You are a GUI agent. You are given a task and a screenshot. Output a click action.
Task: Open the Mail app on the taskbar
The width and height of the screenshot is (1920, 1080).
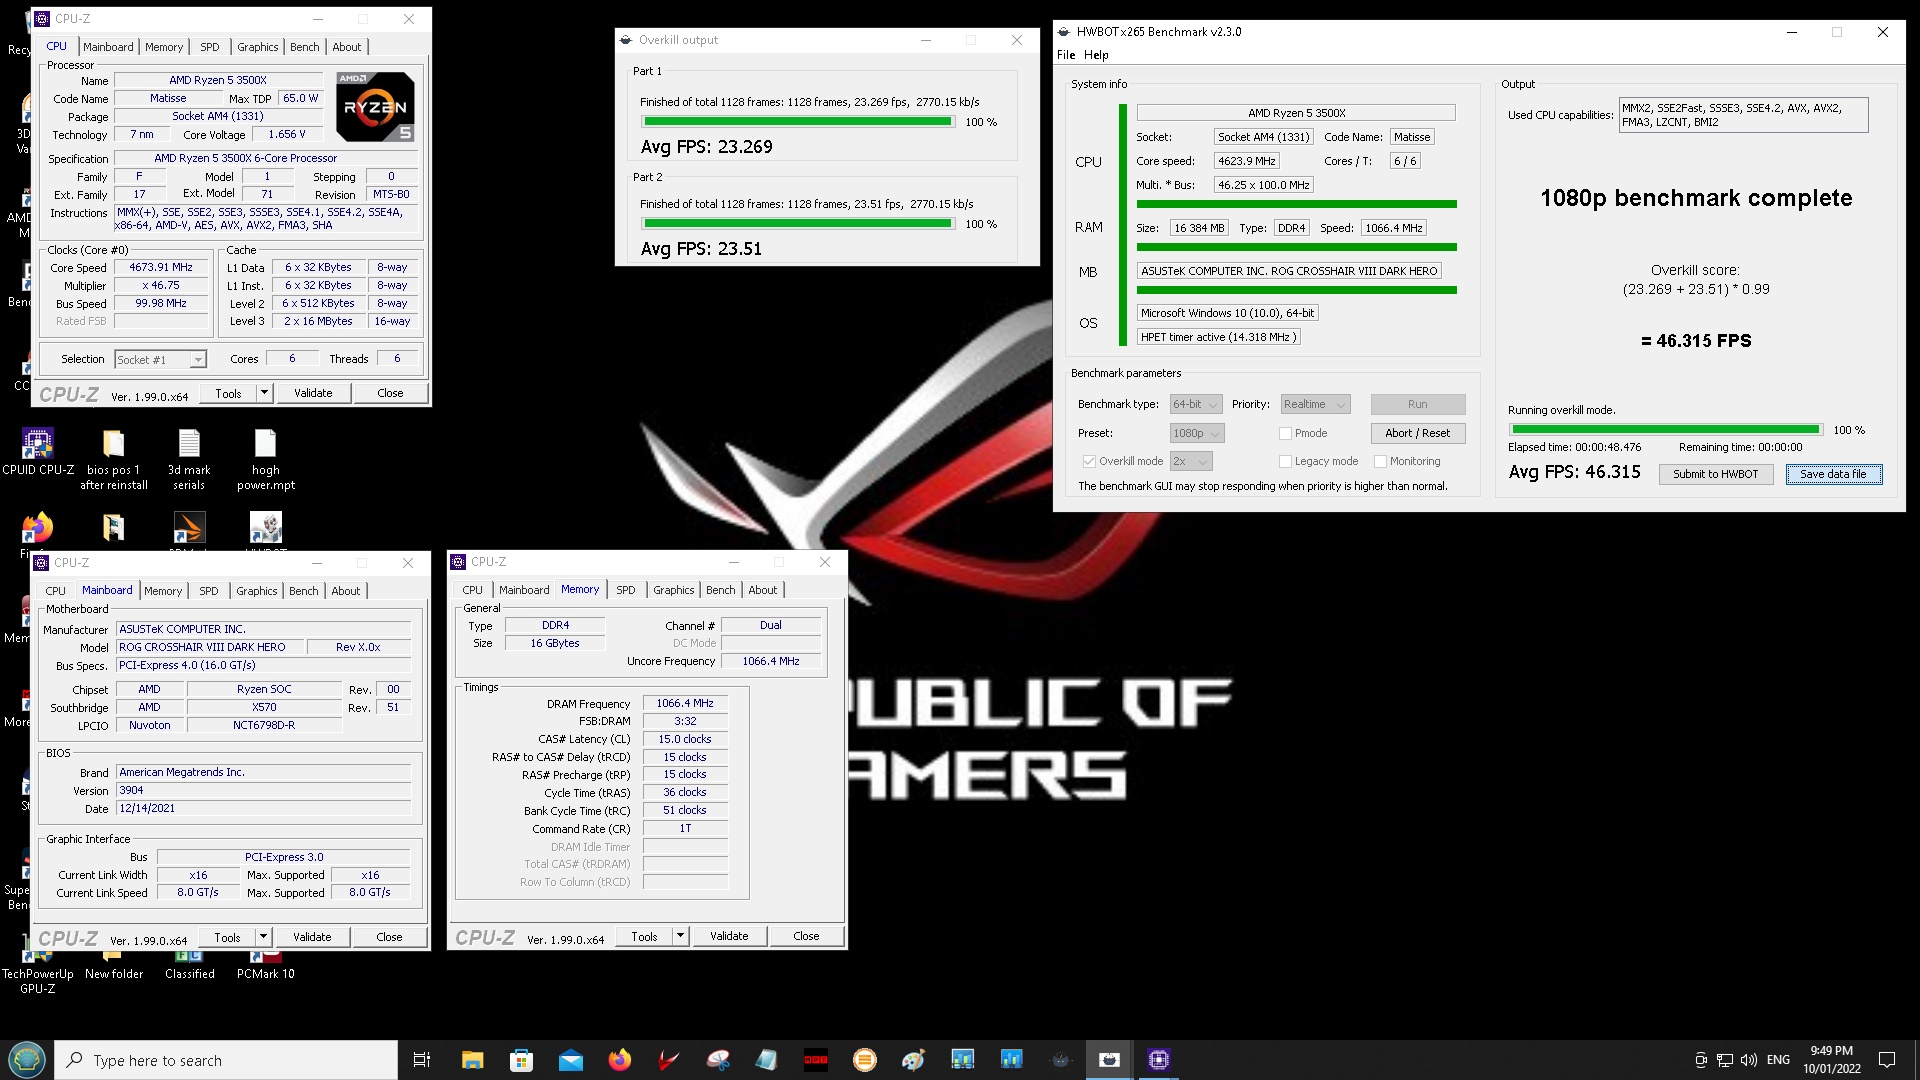tap(570, 1060)
